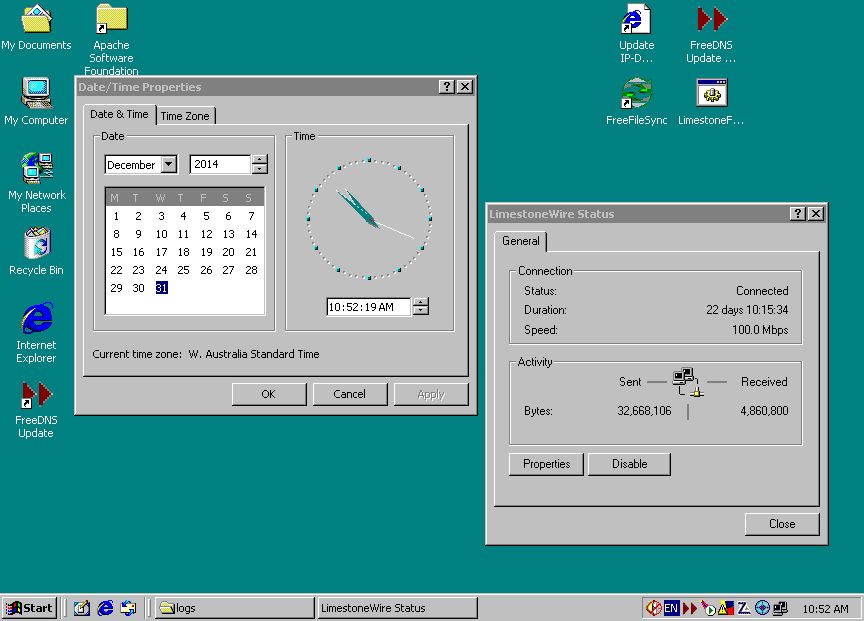
Task: Click the Speed value 100.0 Mbps
Action: click(760, 330)
